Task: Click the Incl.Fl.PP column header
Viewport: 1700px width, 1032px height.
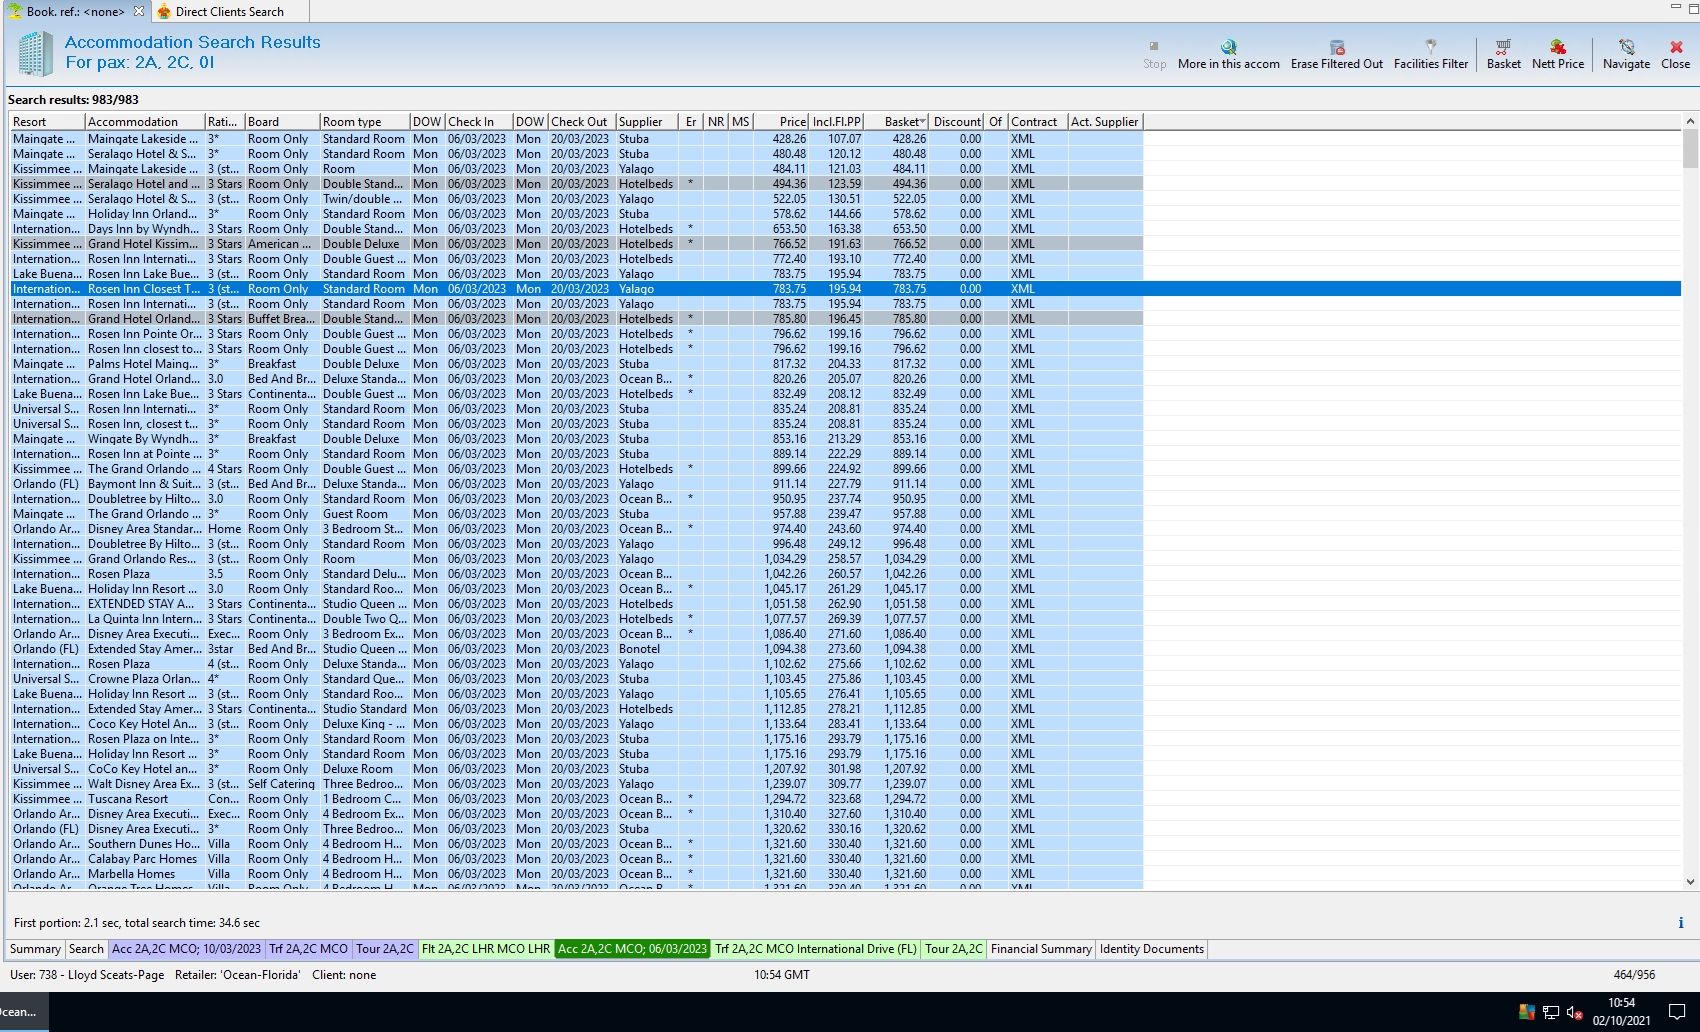Action: (x=837, y=122)
